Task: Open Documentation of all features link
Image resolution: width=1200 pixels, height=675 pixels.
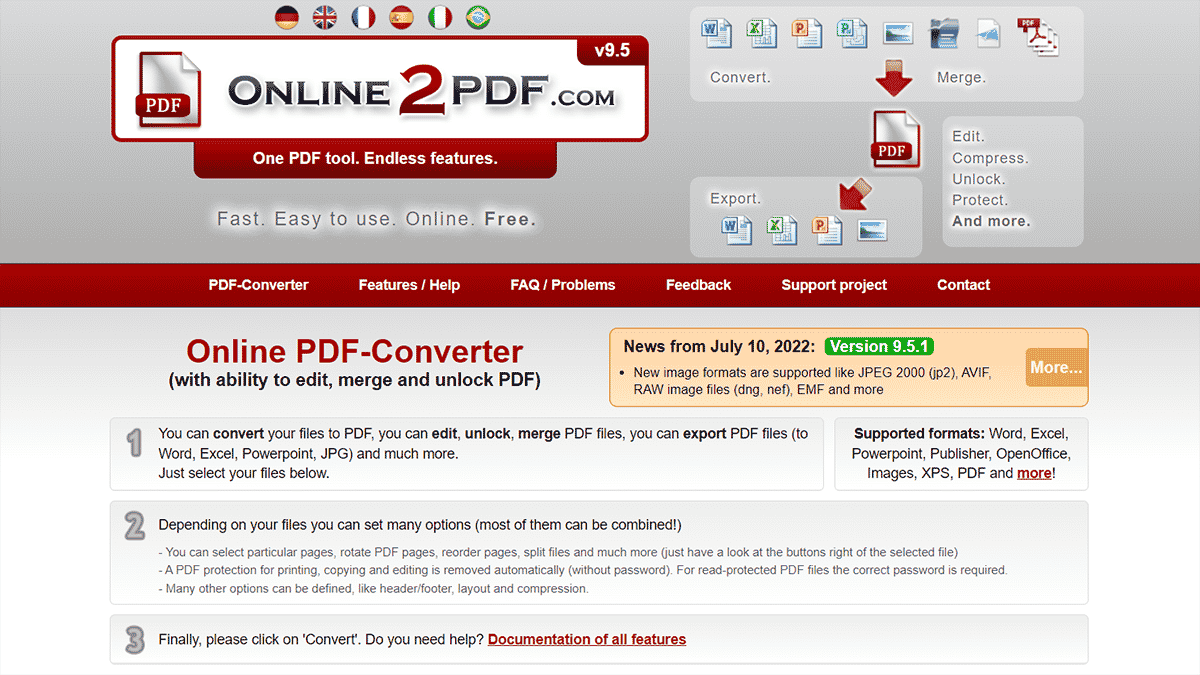Action: pos(586,639)
